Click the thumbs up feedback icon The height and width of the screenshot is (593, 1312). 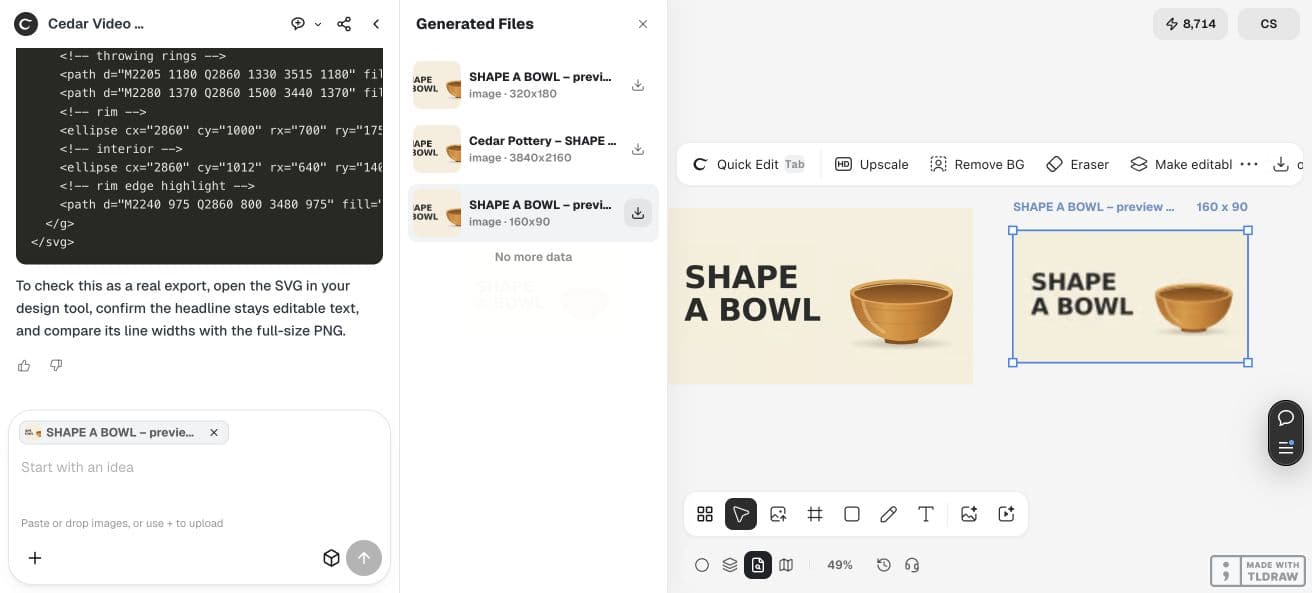tap(24, 366)
